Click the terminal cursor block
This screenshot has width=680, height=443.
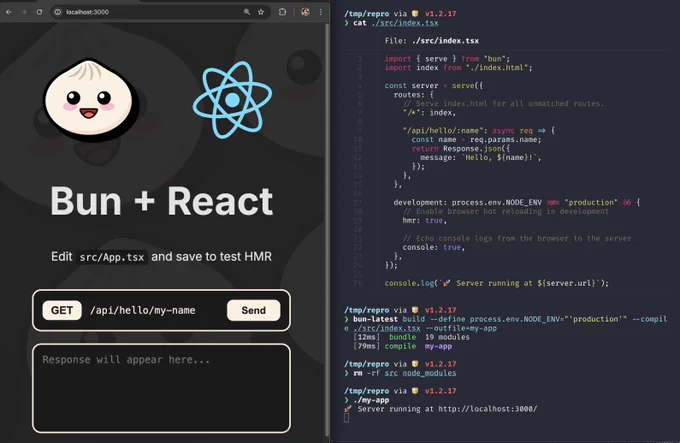pyautogui.click(x=346, y=418)
